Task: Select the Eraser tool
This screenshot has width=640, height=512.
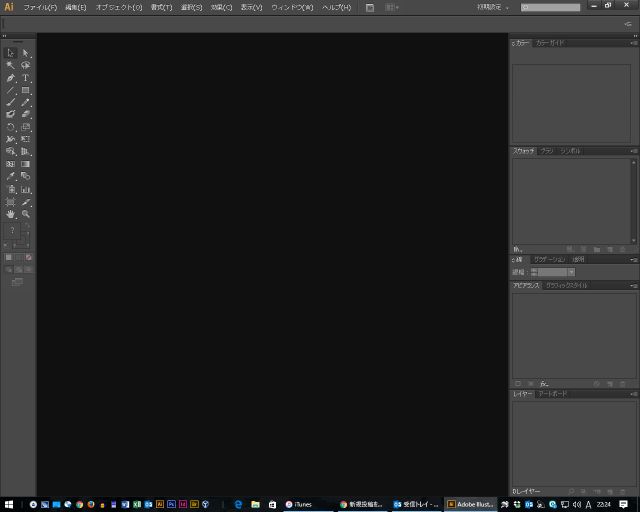Action: click(x=26, y=114)
